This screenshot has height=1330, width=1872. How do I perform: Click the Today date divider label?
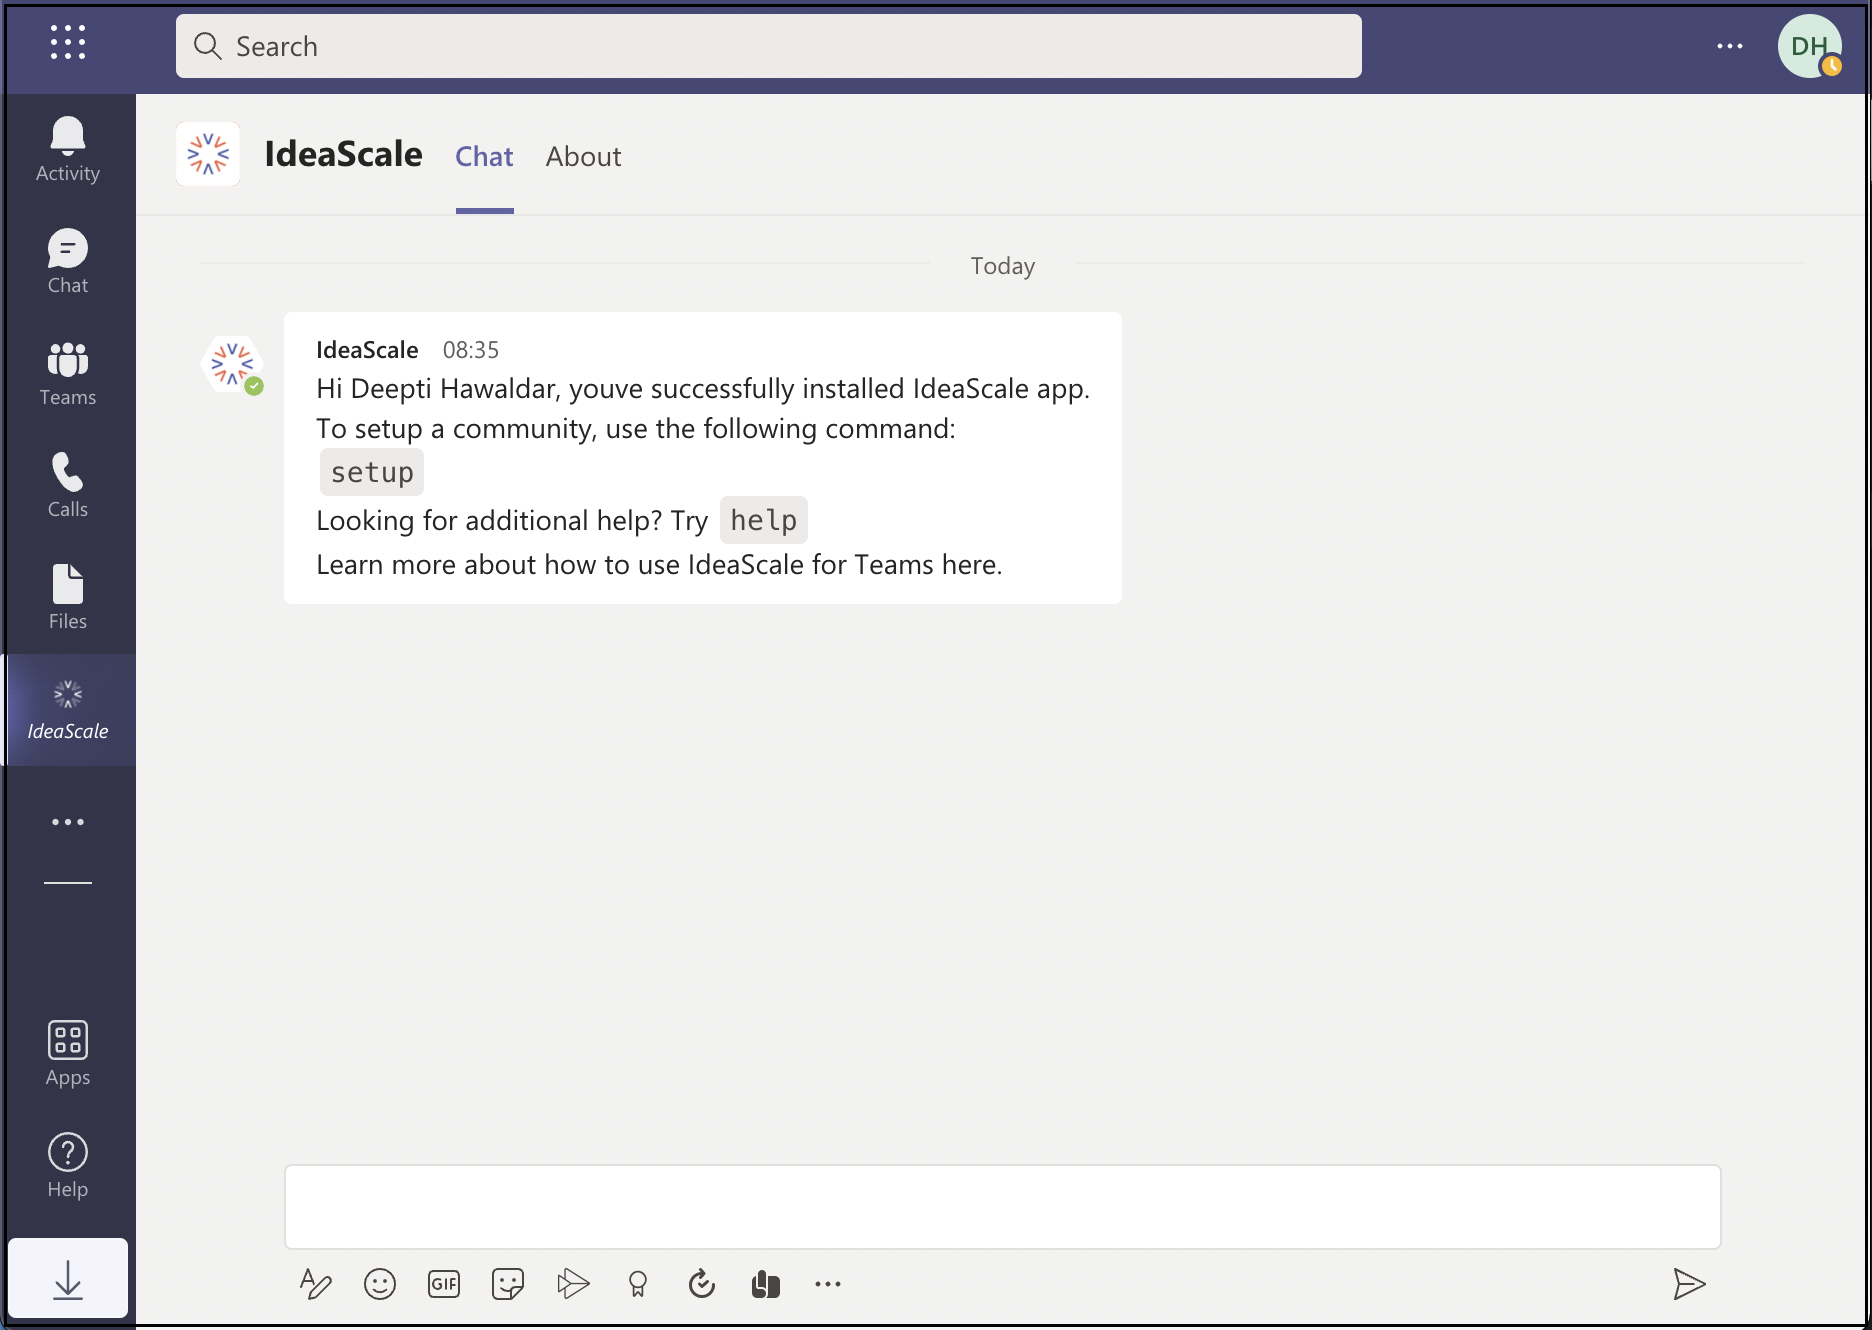pos(1002,266)
